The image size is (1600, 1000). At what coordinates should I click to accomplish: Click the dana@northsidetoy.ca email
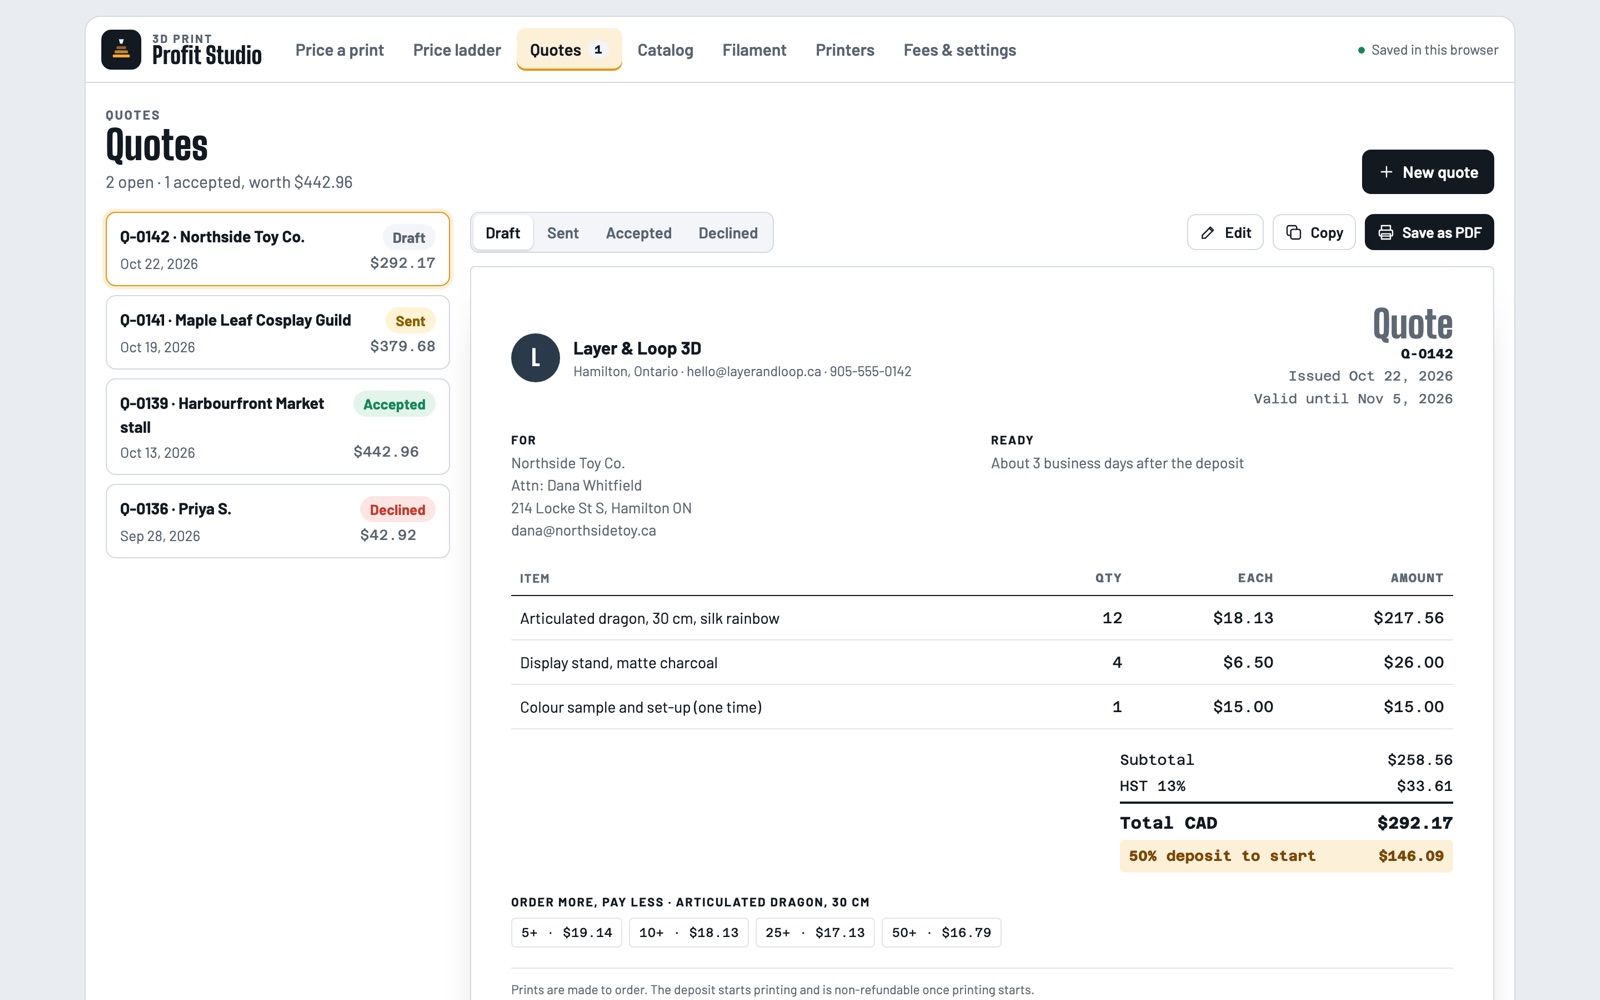click(x=583, y=531)
